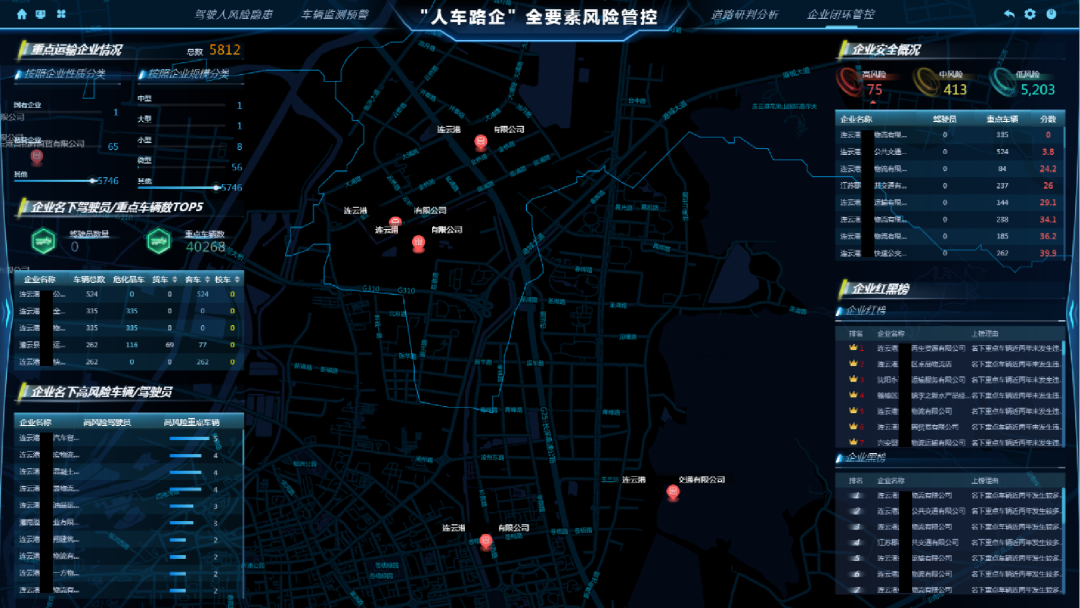Select first-ranked company row in 企业红榜
The image size is (1080, 608).
point(950,348)
